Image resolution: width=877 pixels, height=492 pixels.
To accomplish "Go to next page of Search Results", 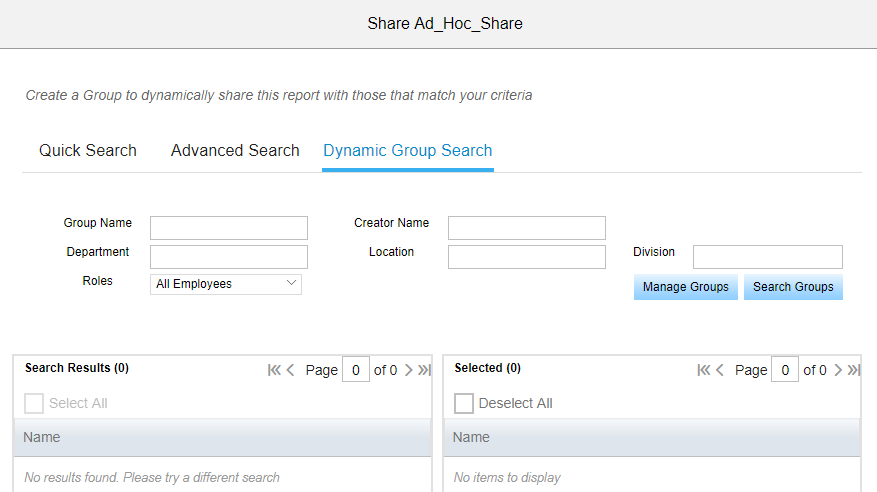I will point(408,370).
